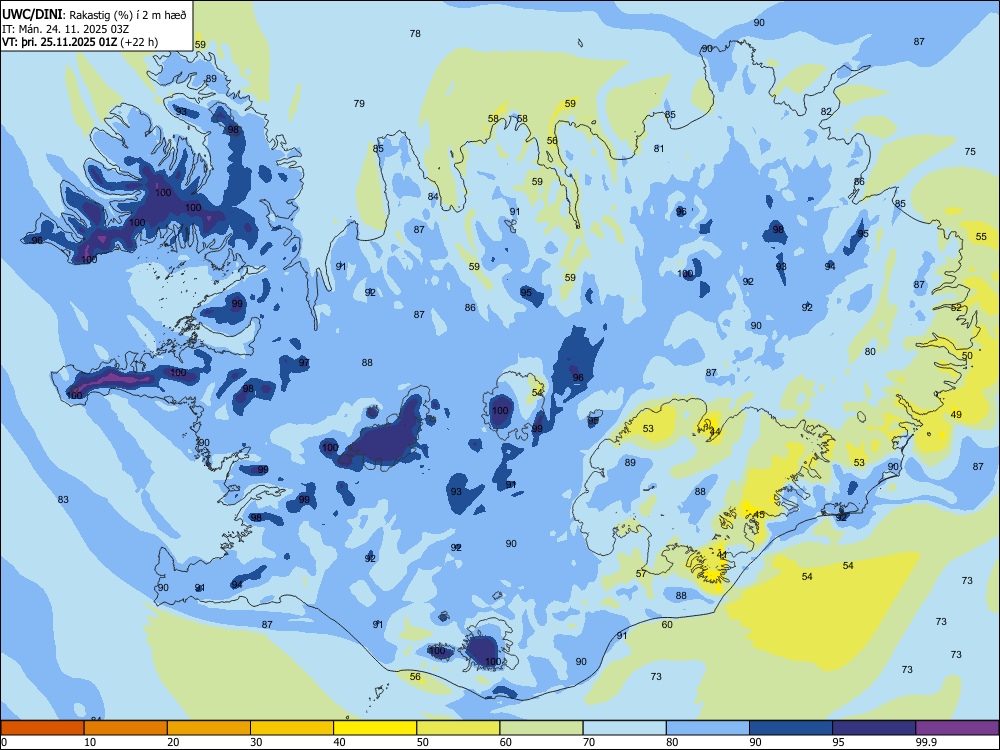1000x750 pixels.
Task: Click the legend scale label '10'
Action: [90, 742]
